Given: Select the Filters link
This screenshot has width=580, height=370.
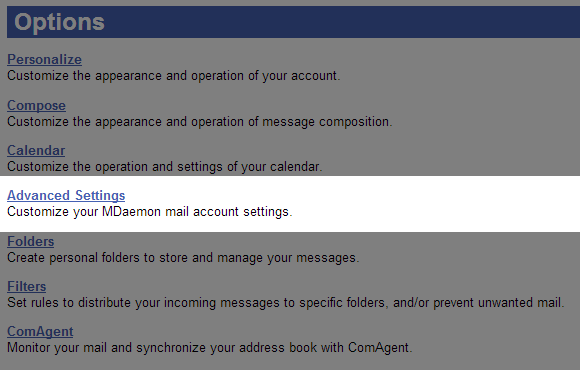Looking at the screenshot, I should pos(27,287).
